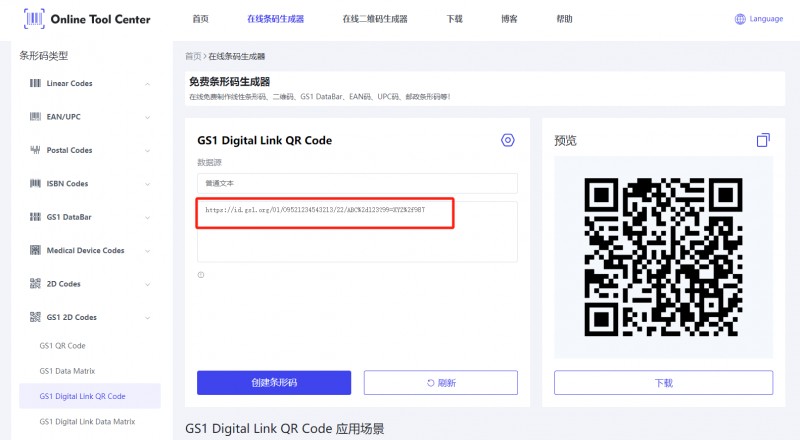Click the URL text input area

point(357,232)
